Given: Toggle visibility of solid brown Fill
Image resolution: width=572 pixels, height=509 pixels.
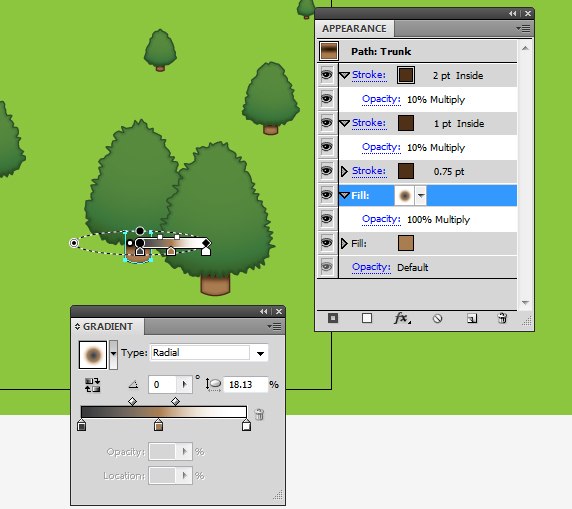Looking at the screenshot, I should pyautogui.click(x=326, y=243).
